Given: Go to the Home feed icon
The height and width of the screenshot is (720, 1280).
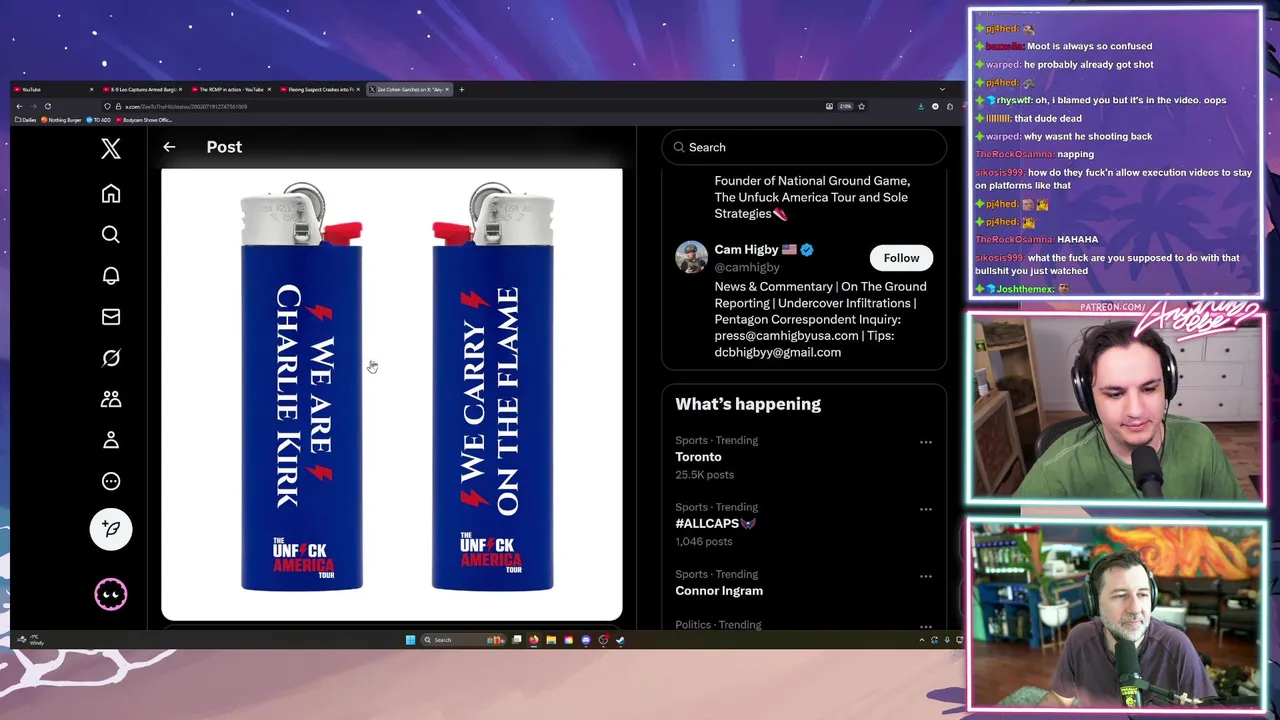Looking at the screenshot, I should click(x=111, y=193).
